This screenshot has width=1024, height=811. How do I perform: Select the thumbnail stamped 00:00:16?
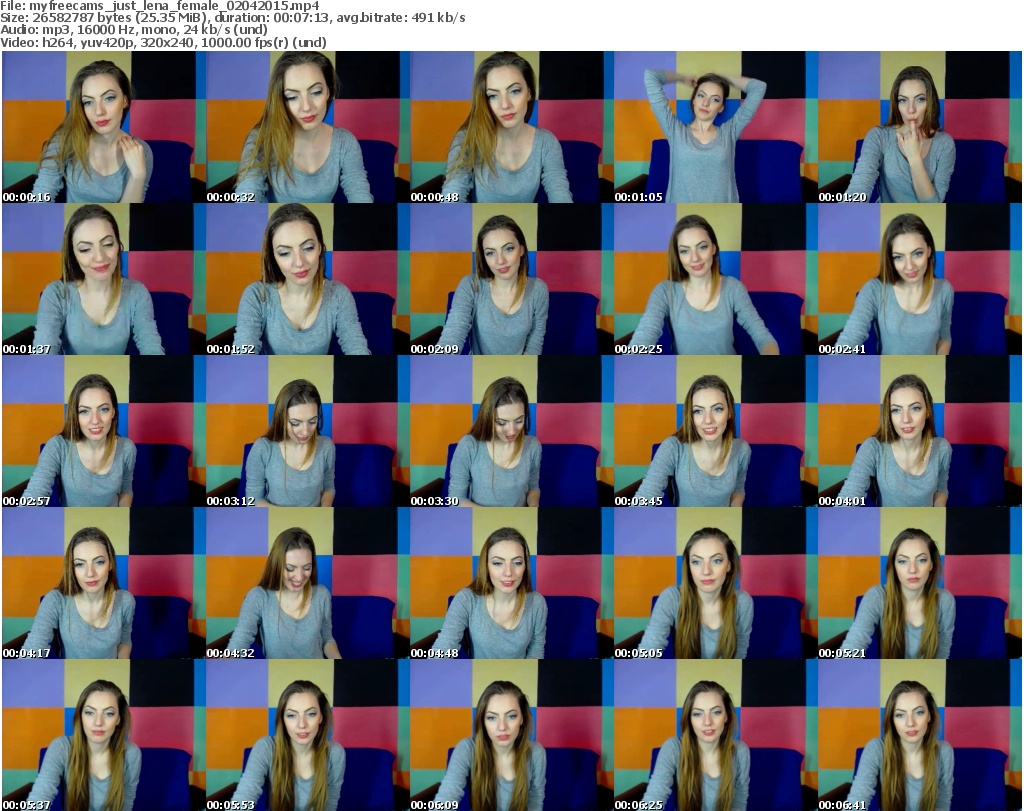(x=103, y=127)
